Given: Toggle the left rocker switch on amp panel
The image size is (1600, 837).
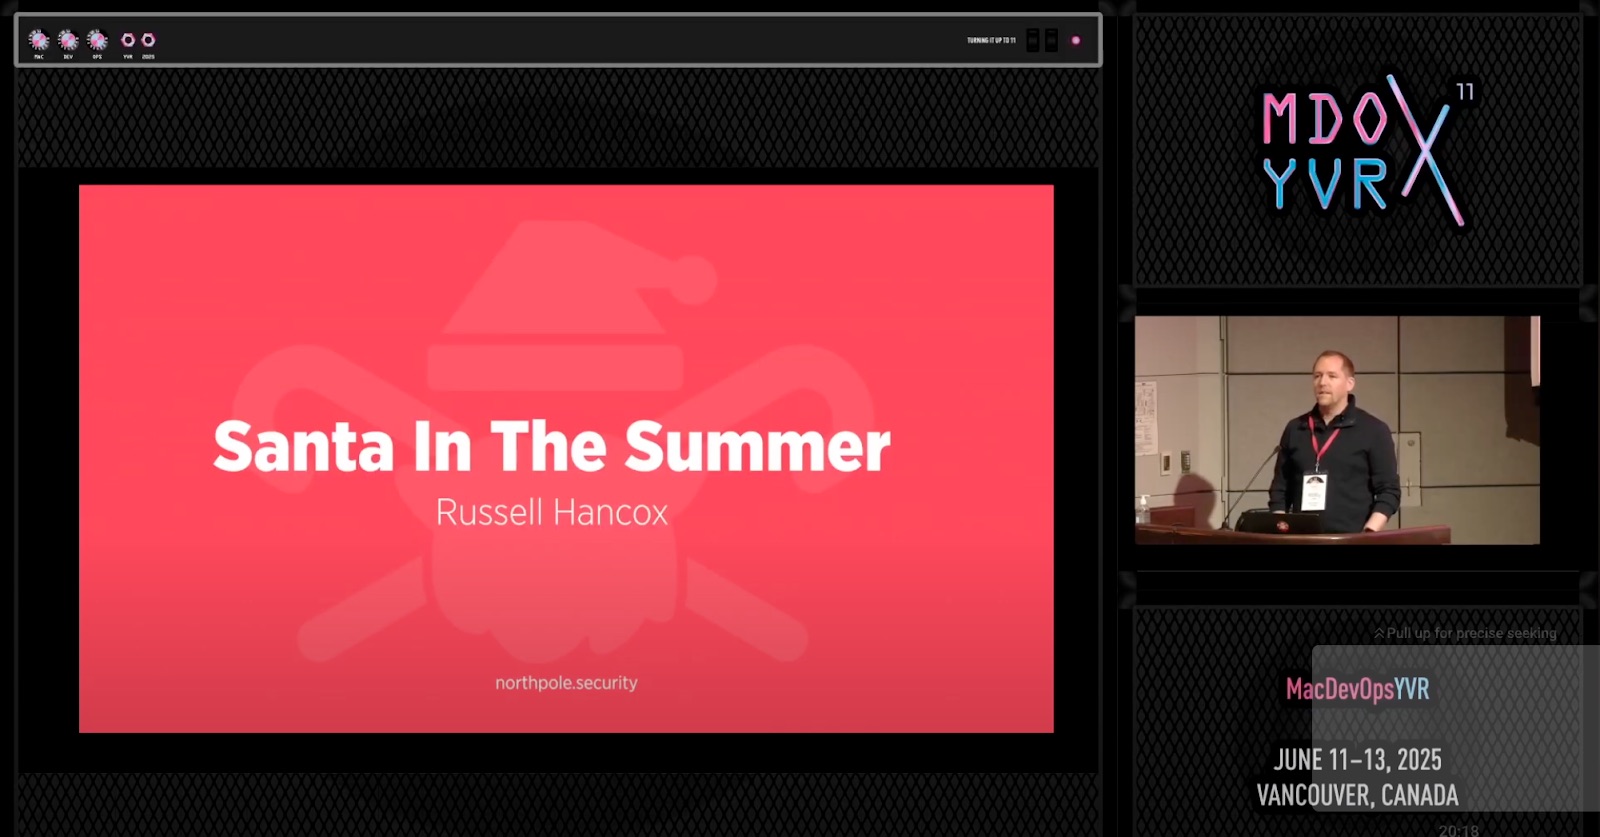Looking at the screenshot, I should pos(1033,40).
